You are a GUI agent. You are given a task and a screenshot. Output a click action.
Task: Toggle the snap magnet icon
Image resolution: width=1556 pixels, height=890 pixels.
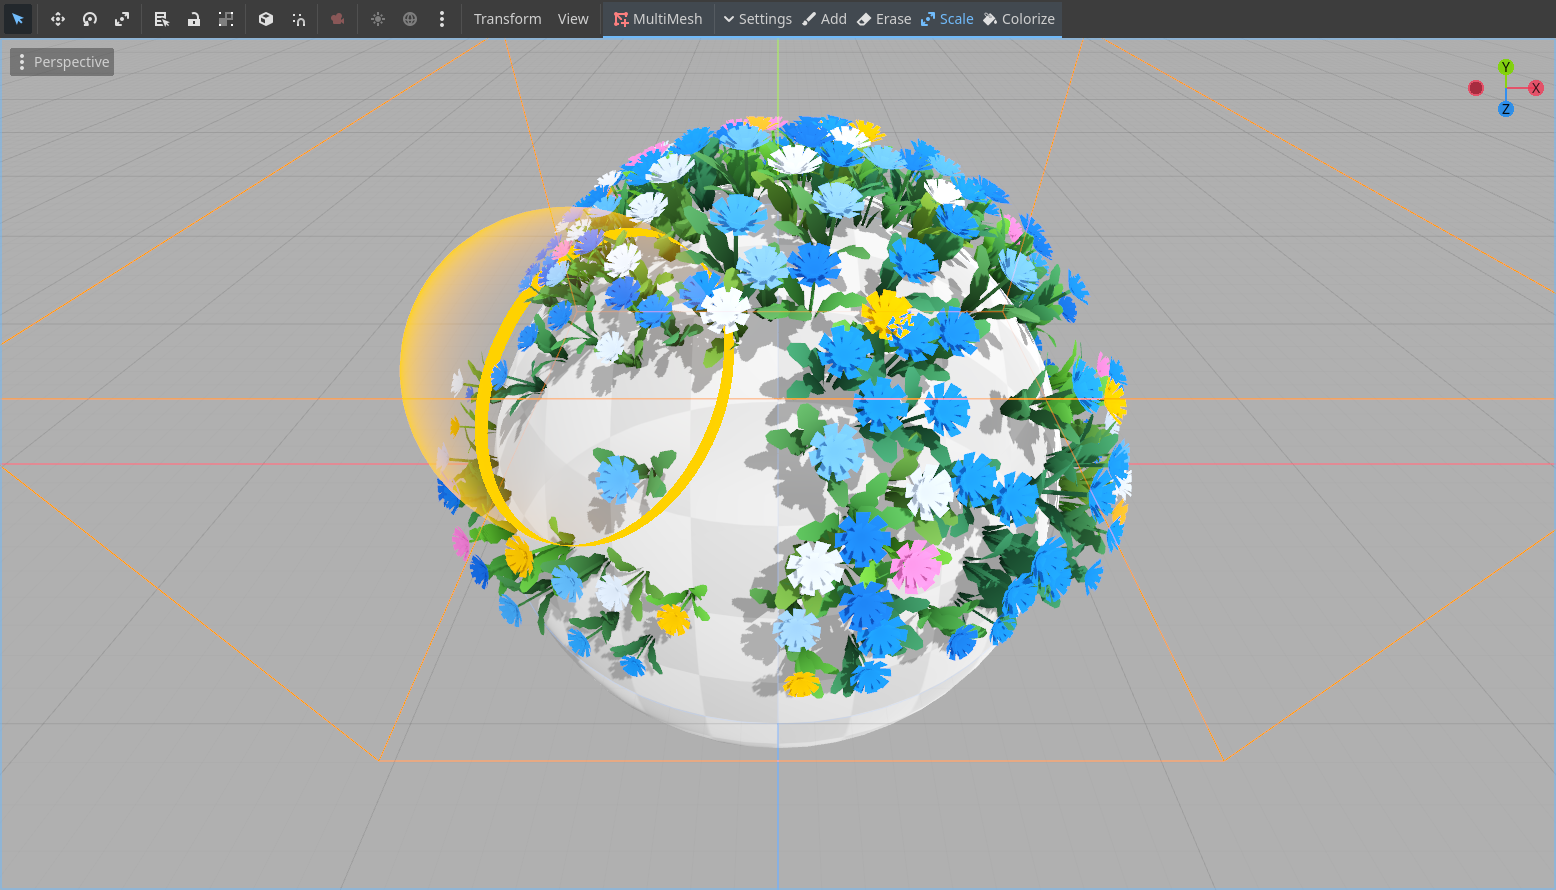298,19
